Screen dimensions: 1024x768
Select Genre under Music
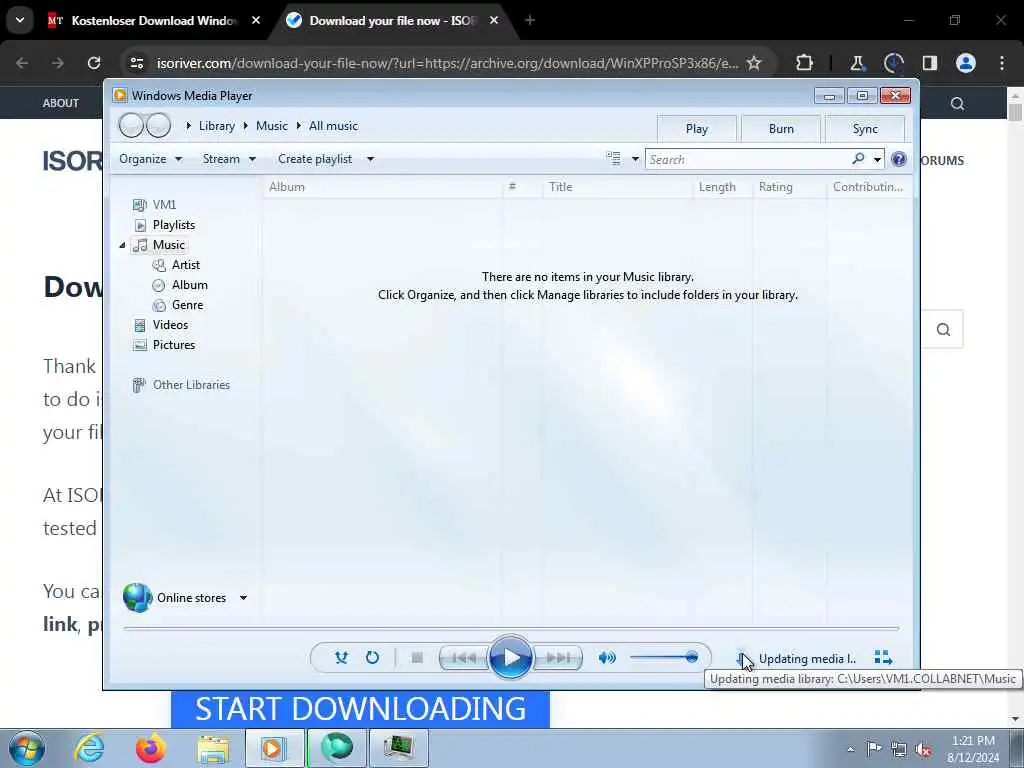click(x=187, y=305)
